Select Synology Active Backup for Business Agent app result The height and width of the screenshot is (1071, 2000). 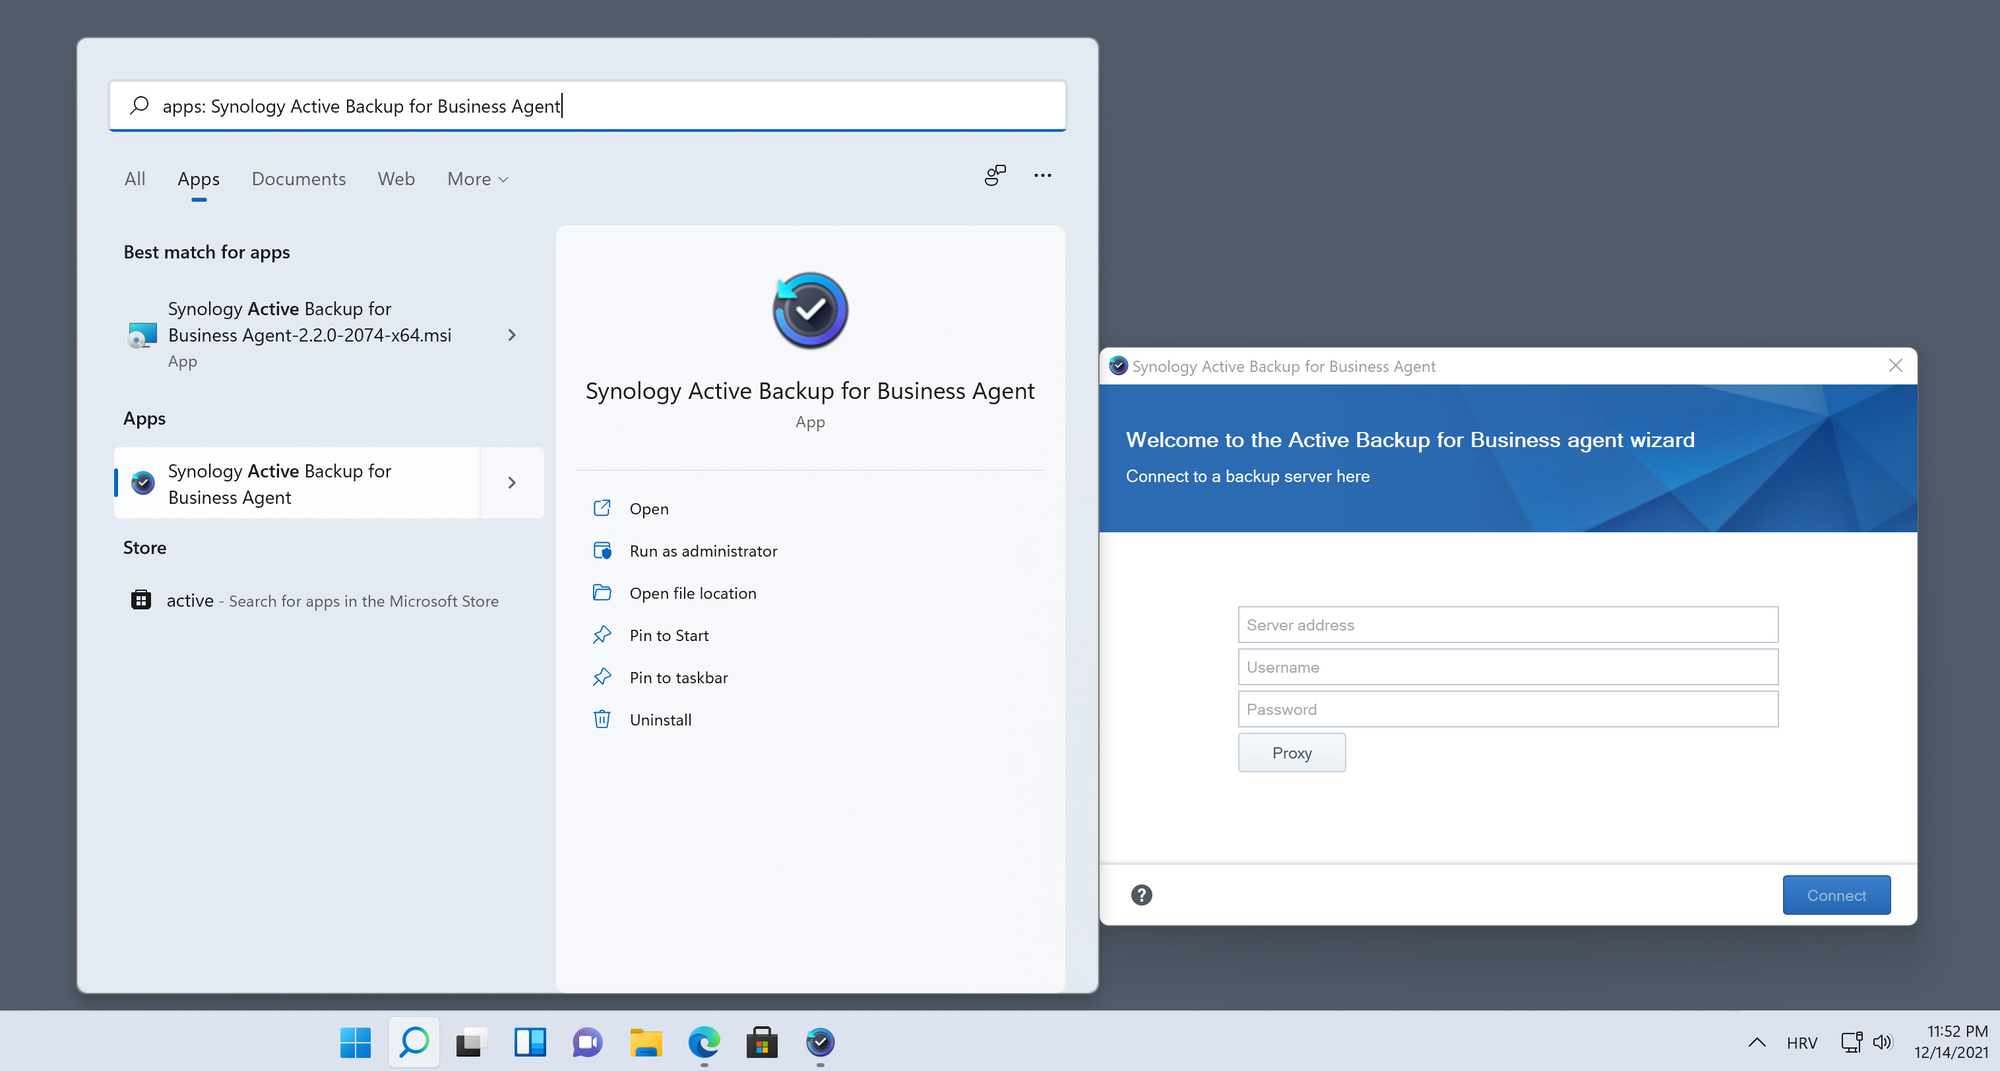[x=298, y=484]
